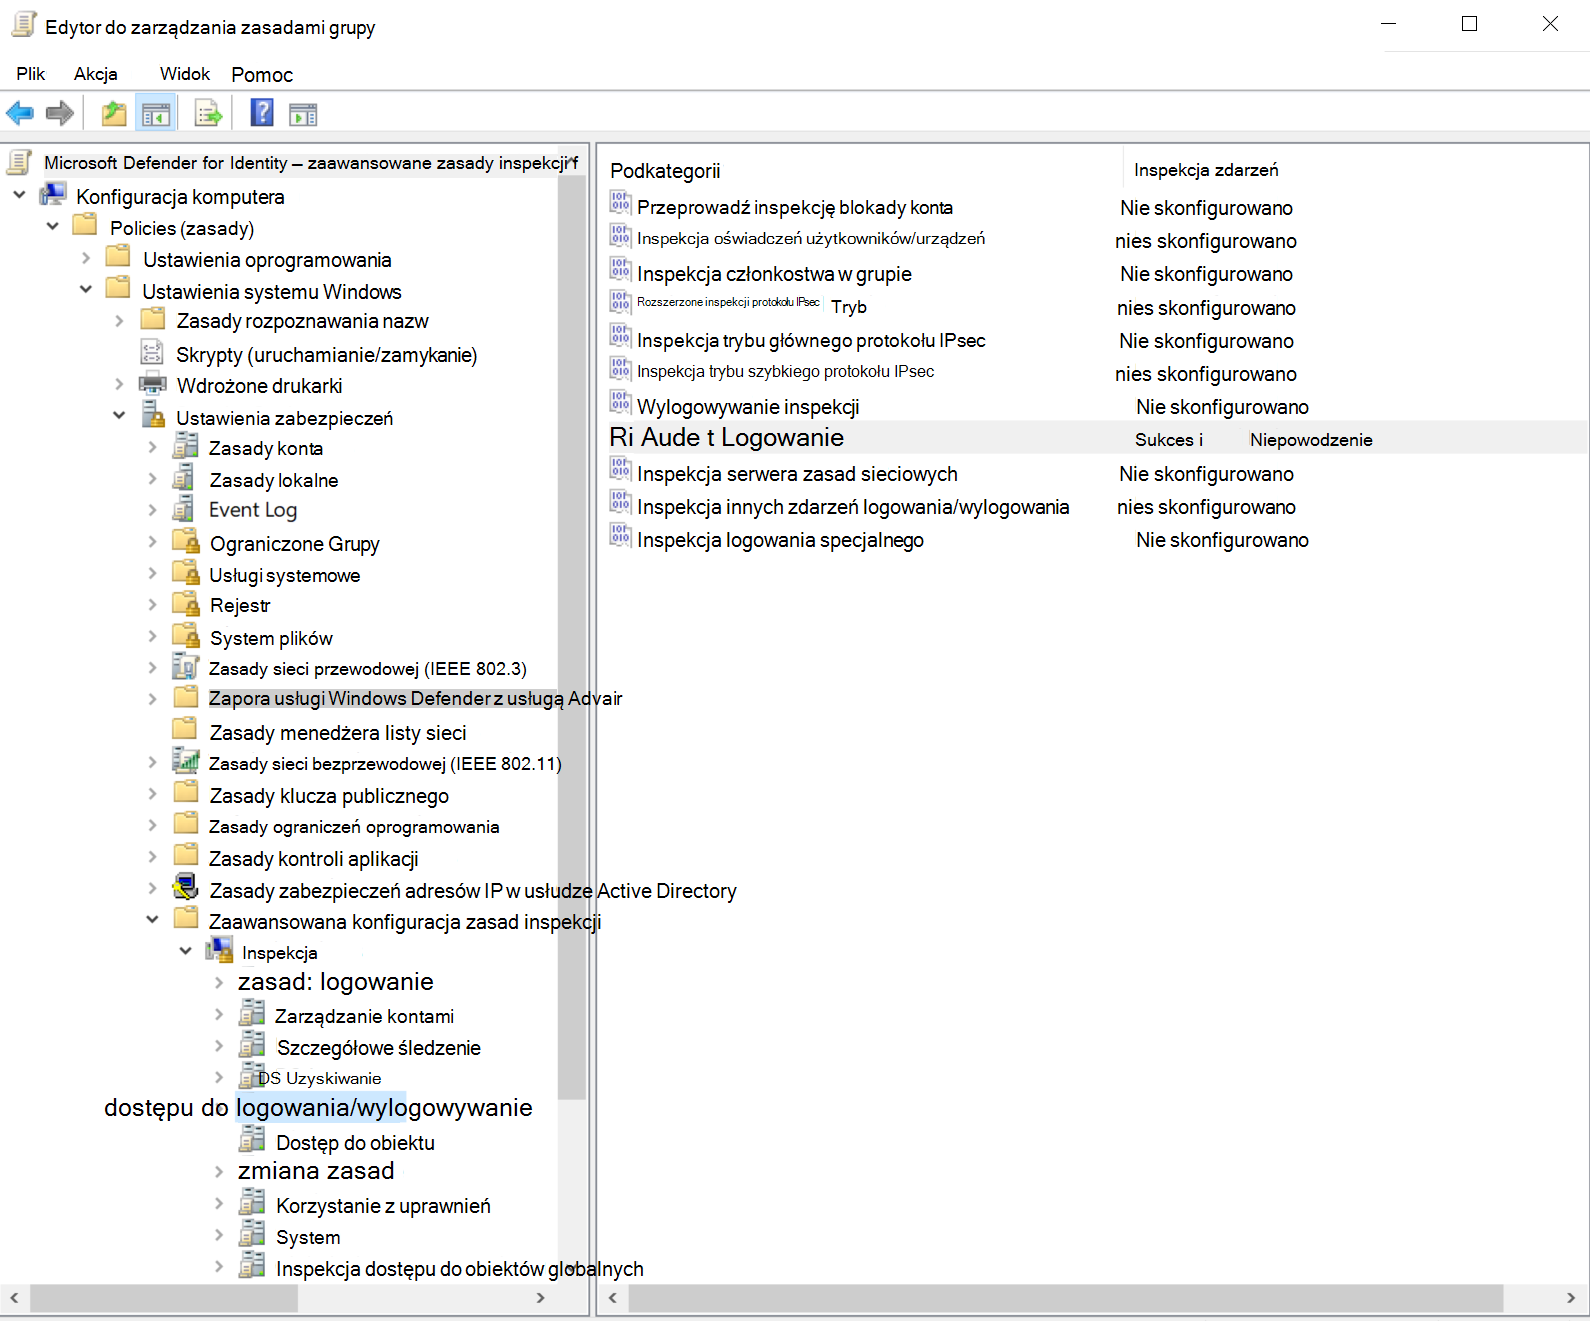Click the Inspekcja logowania specjalnego policy icon
The height and width of the screenshot is (1321, 1590).
pyautogui.click(x=621, y=536)
